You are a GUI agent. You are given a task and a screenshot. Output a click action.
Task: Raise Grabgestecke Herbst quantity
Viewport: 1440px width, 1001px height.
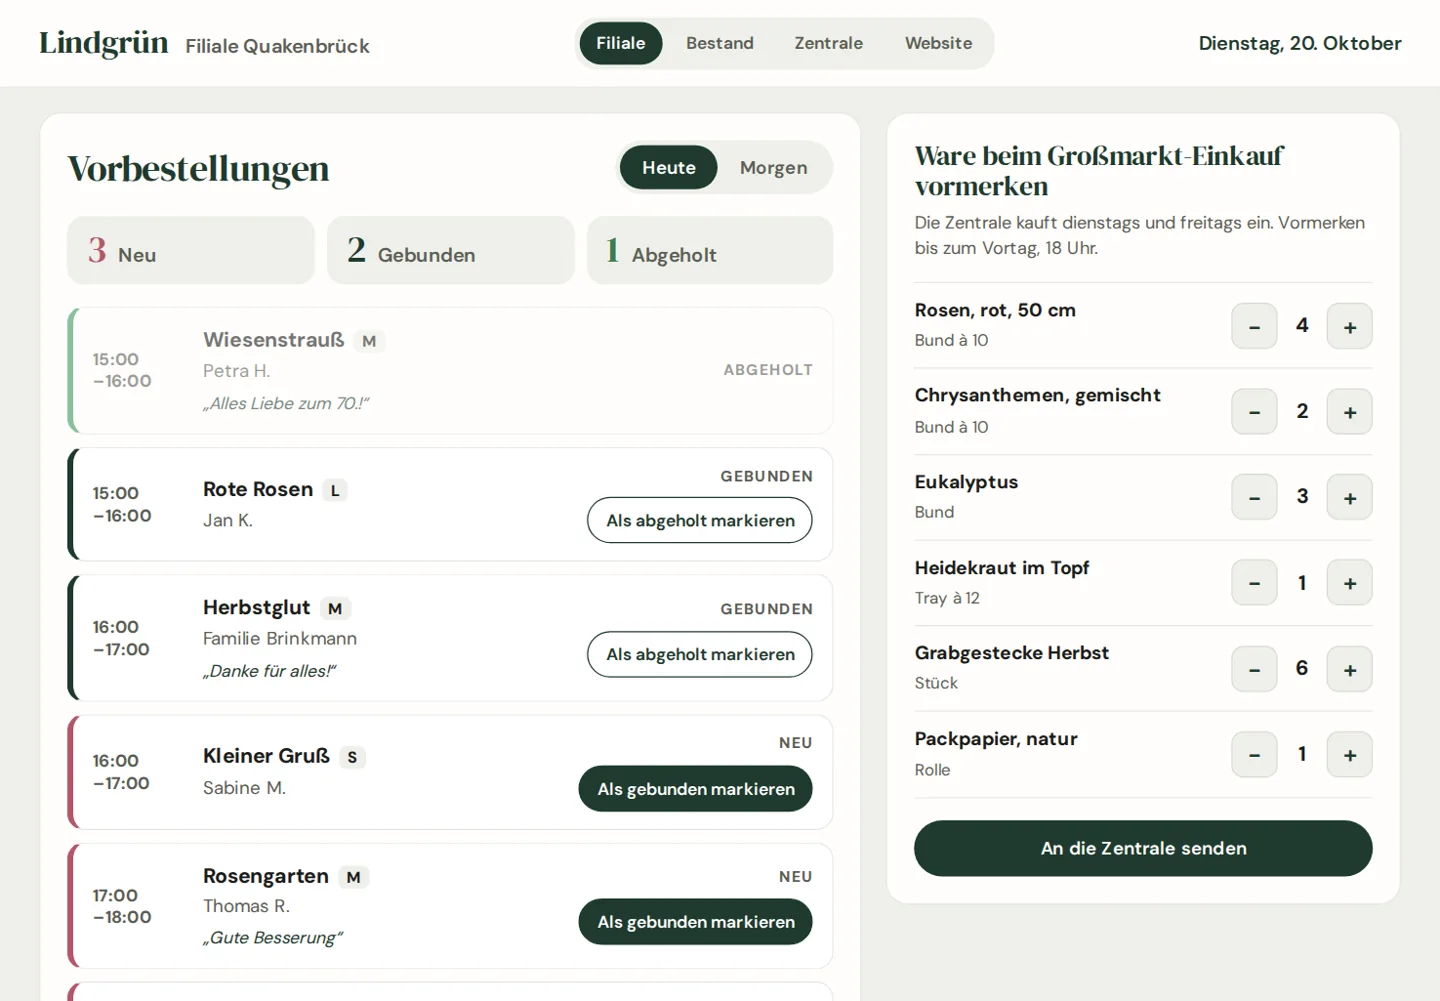click(1350, 669)
